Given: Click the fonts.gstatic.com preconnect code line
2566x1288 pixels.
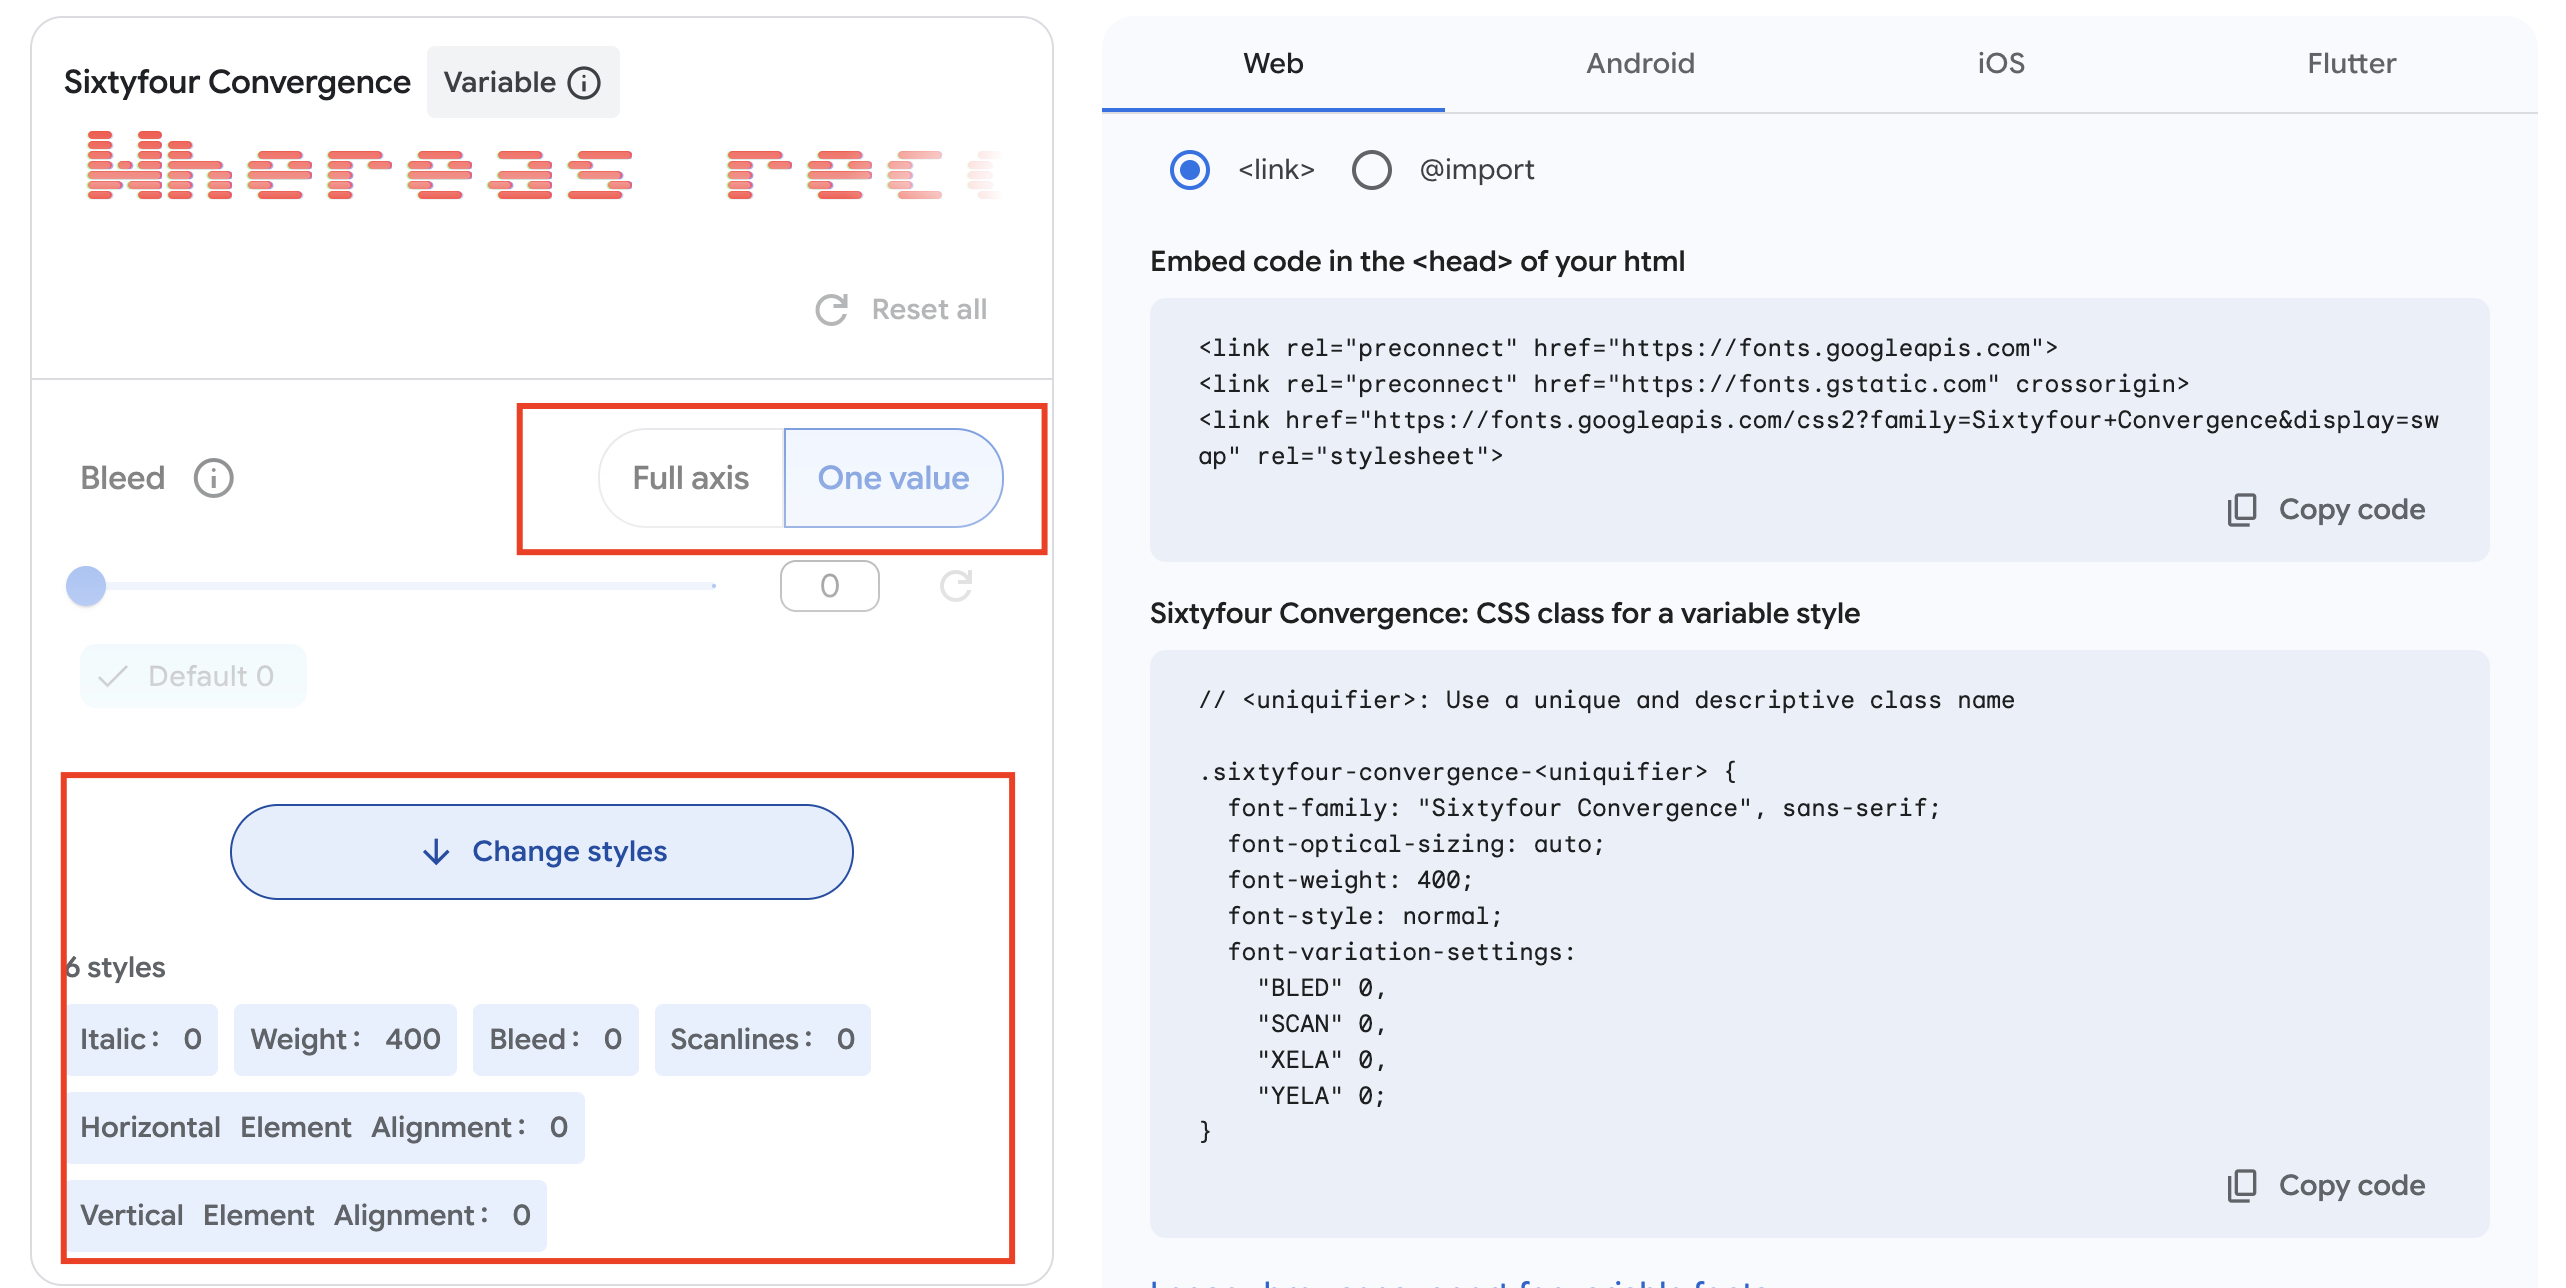Looking at the screenshot, I should pos(1694,384).
